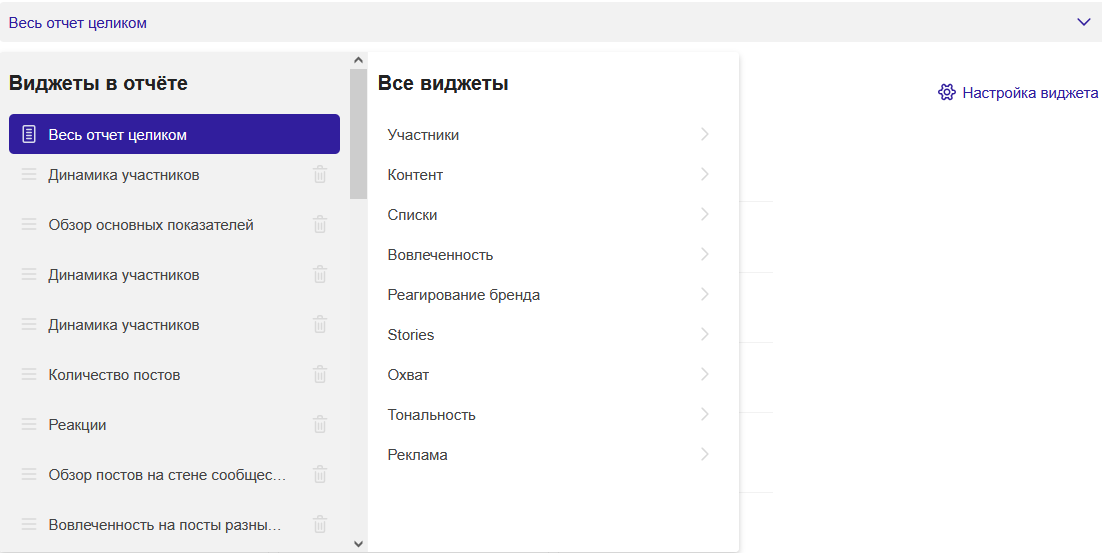
Task: Click document icon in Весь отчет целиком item
Action: (x=29, y=134)
